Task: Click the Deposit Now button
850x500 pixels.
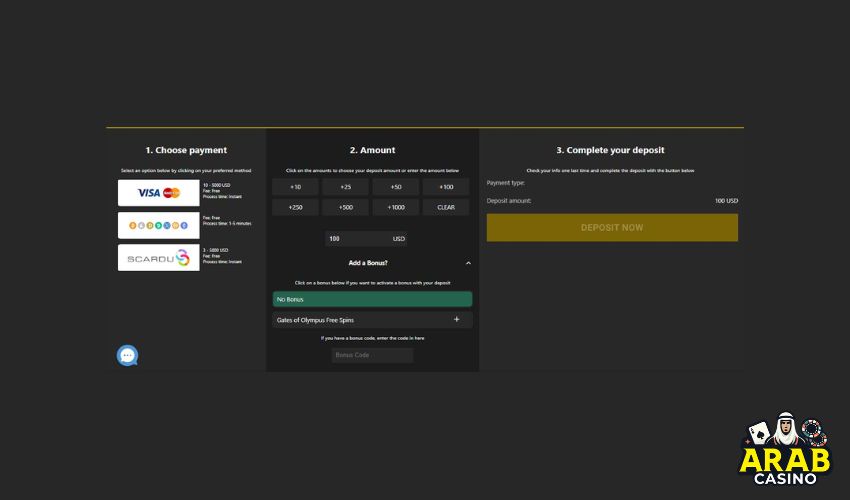Action: click(612, 228)
